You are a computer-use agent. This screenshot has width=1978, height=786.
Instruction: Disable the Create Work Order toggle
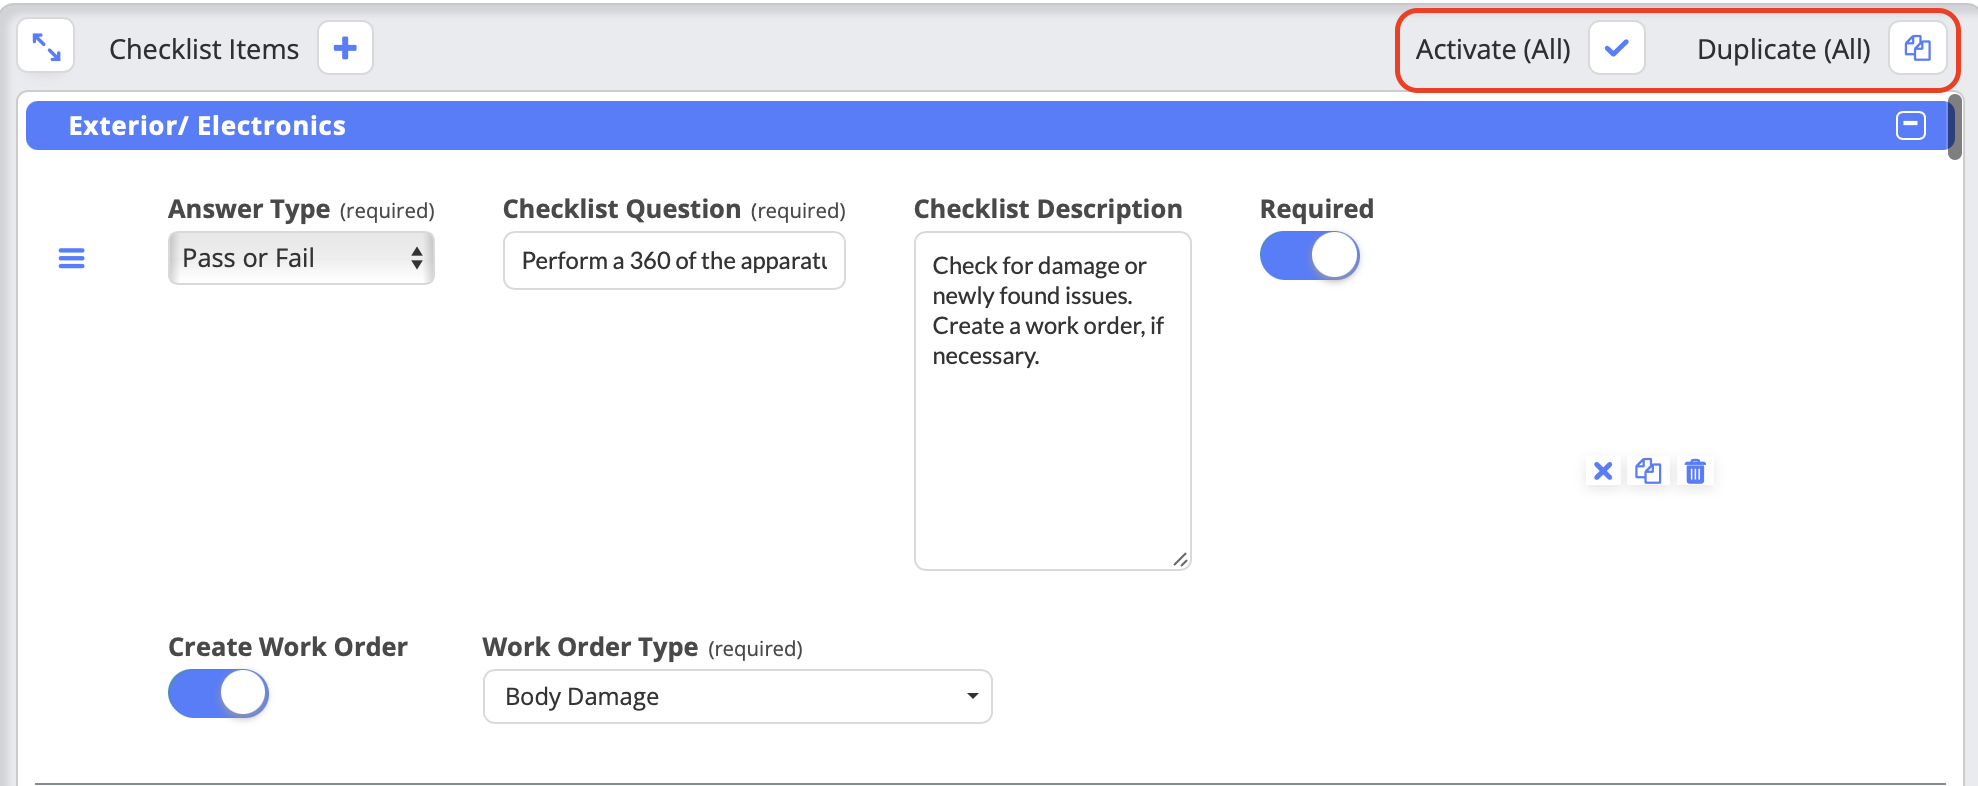(218, 693)
